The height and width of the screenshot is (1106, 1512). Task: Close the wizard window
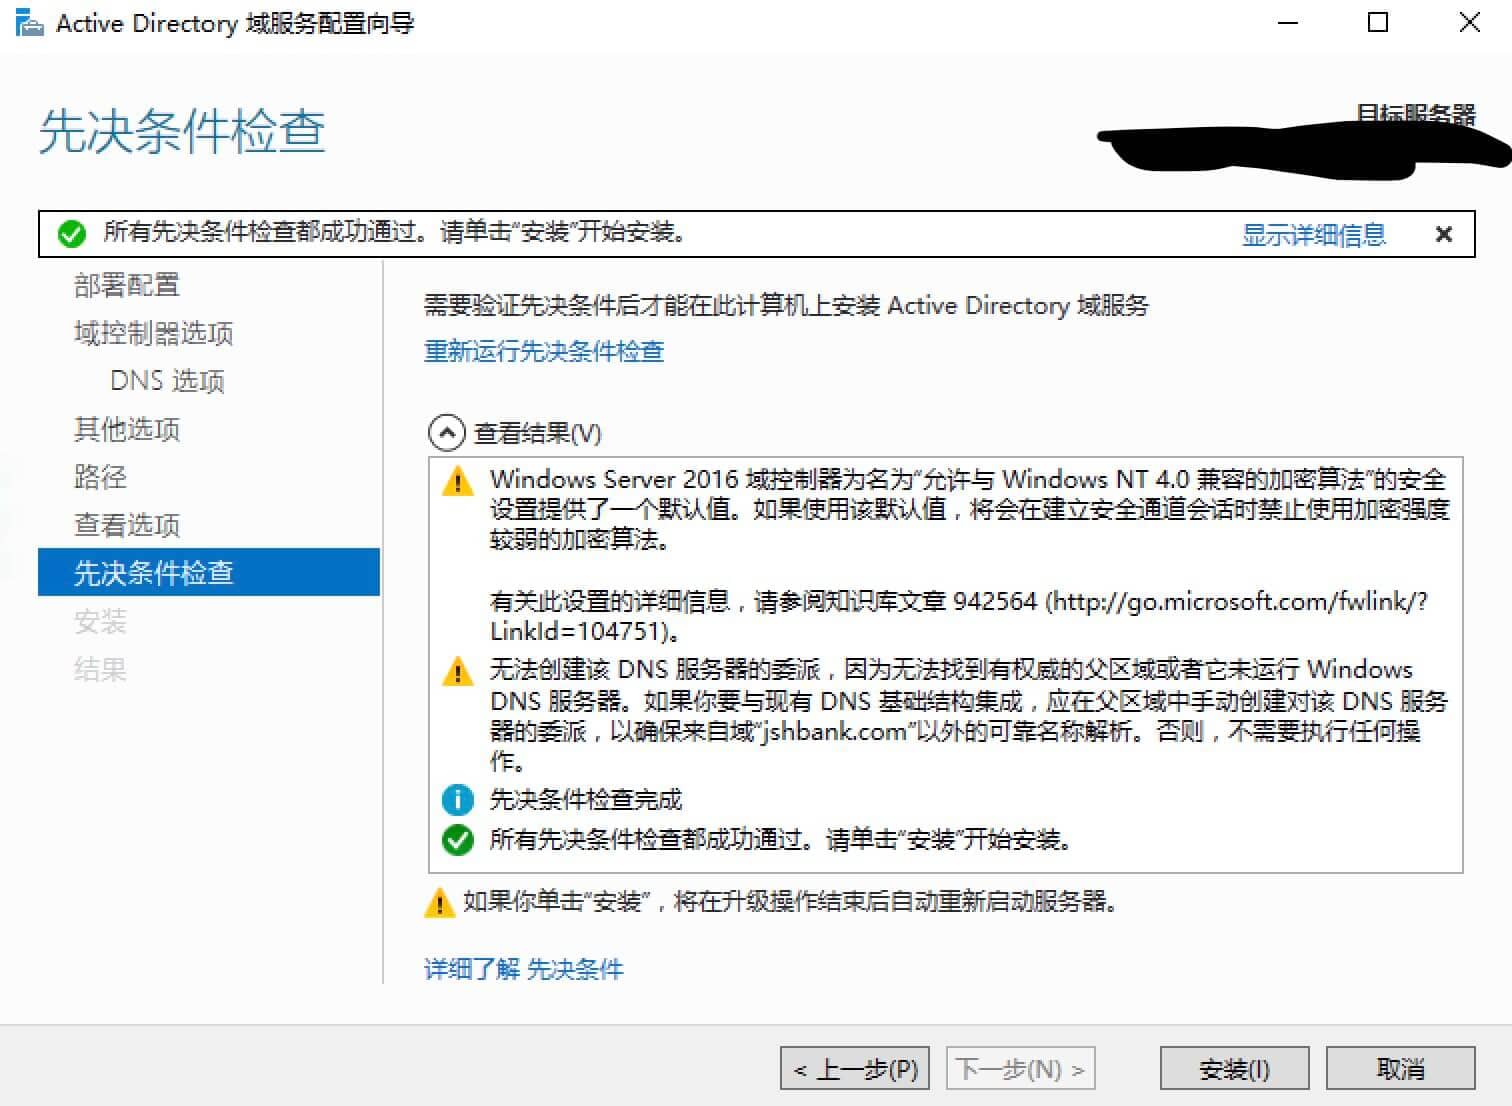1469,23
